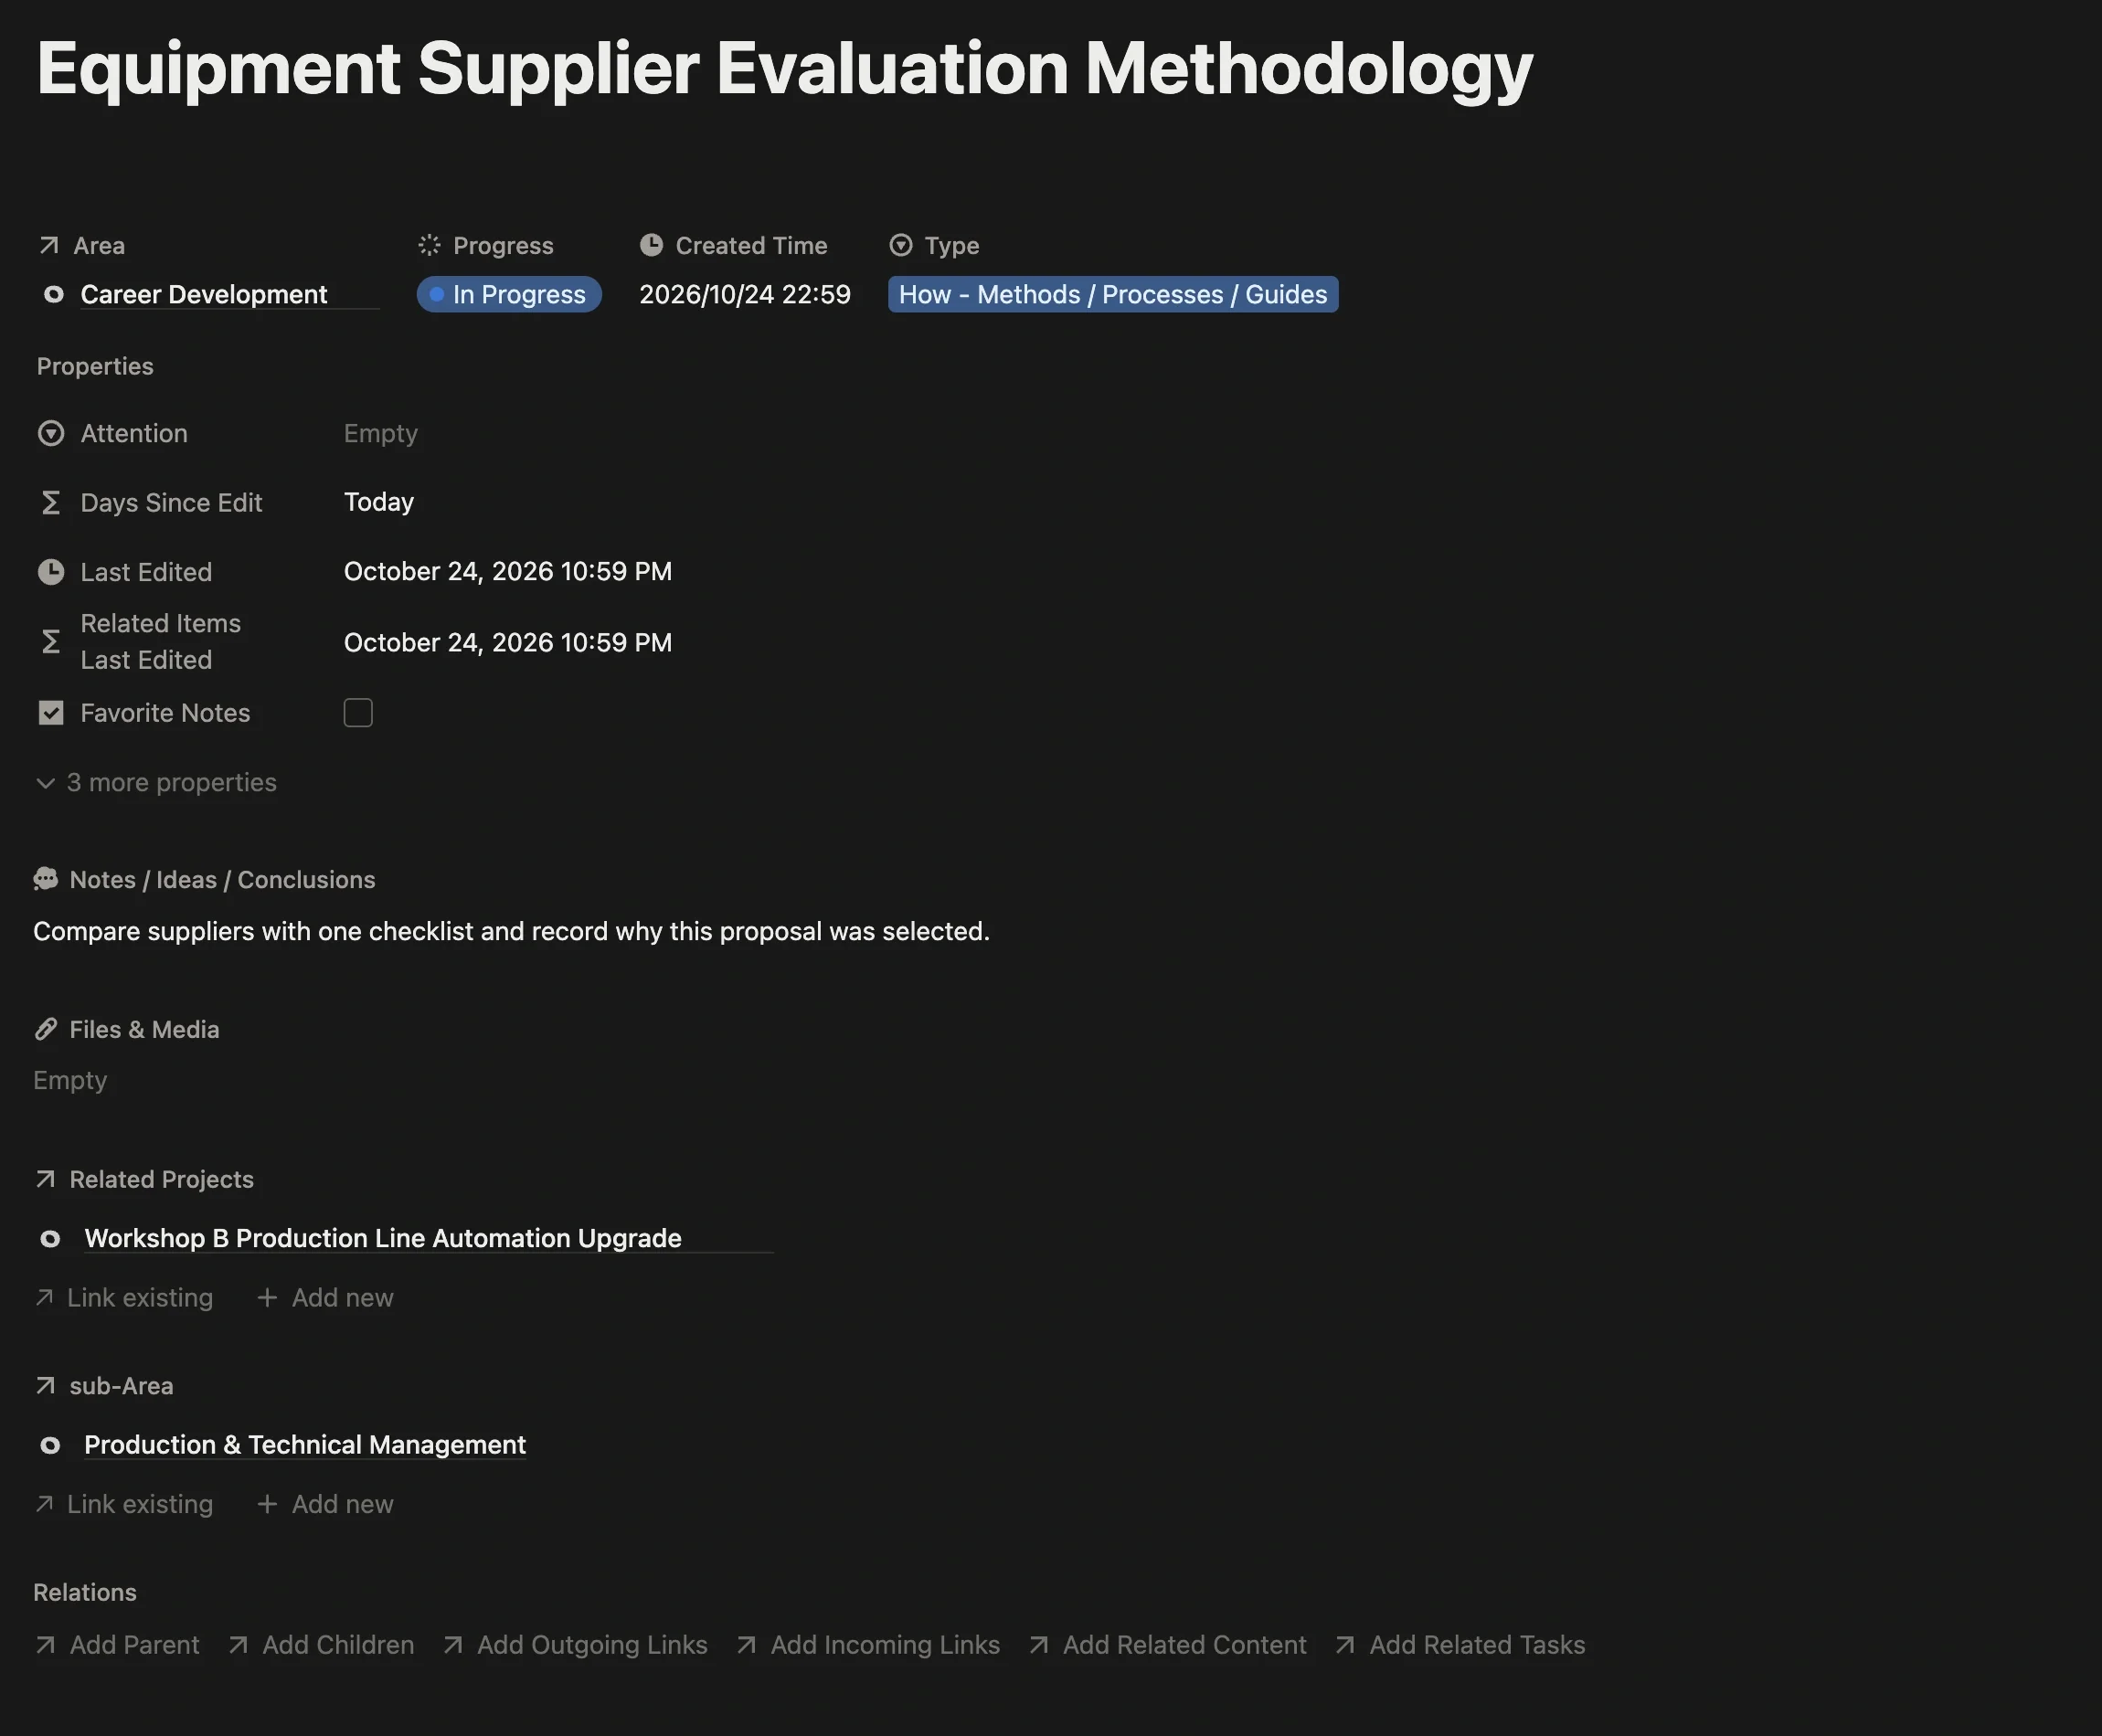Click the empty Files & Media field
This screenshot has width=2102, height=1736.
click(x=70, y=1080)
